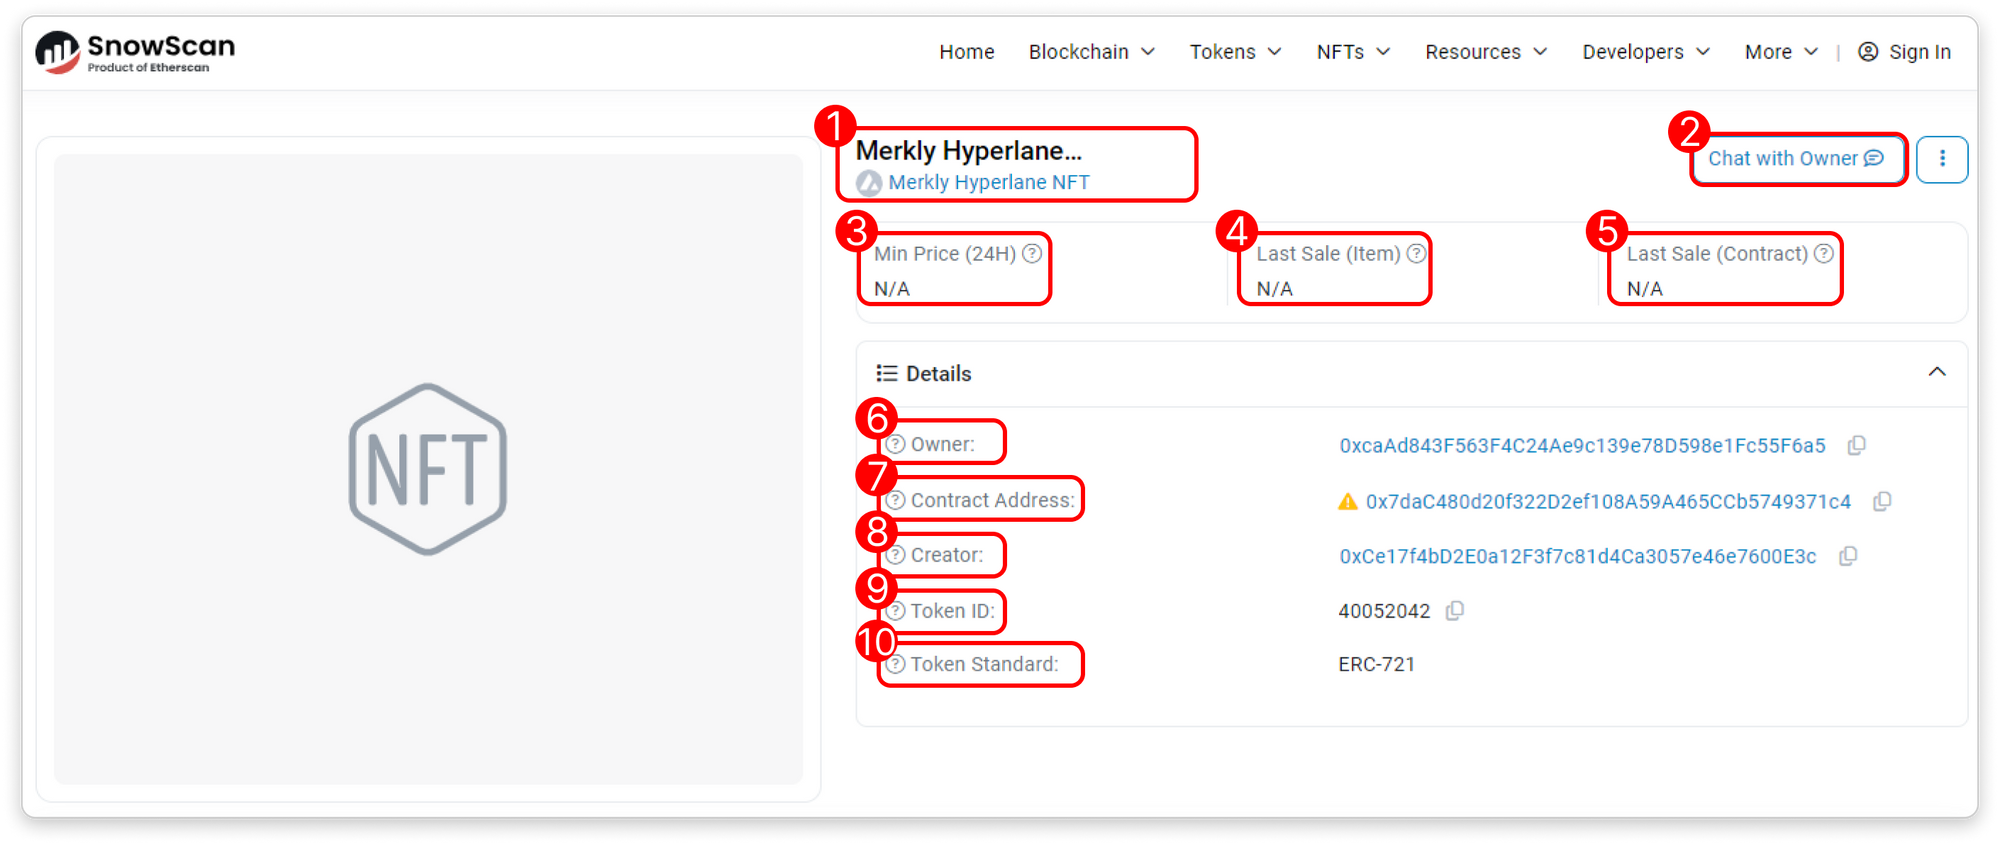Collapse the Details section
Viewport: 2000px width, 845px height.
click(1937, 372)
